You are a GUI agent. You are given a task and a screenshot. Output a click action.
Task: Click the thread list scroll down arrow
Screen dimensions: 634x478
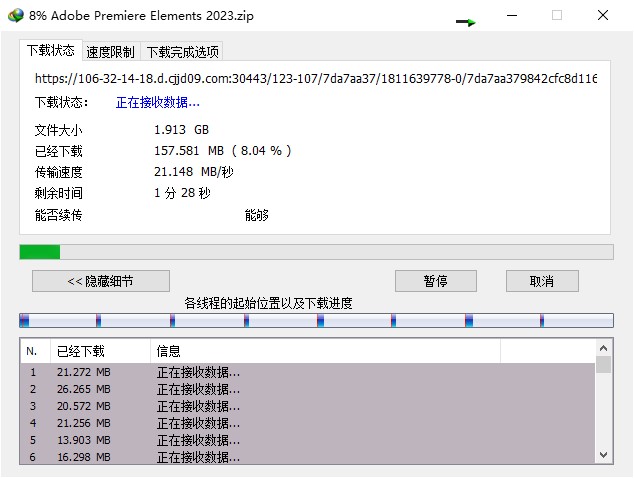(603, 455)
